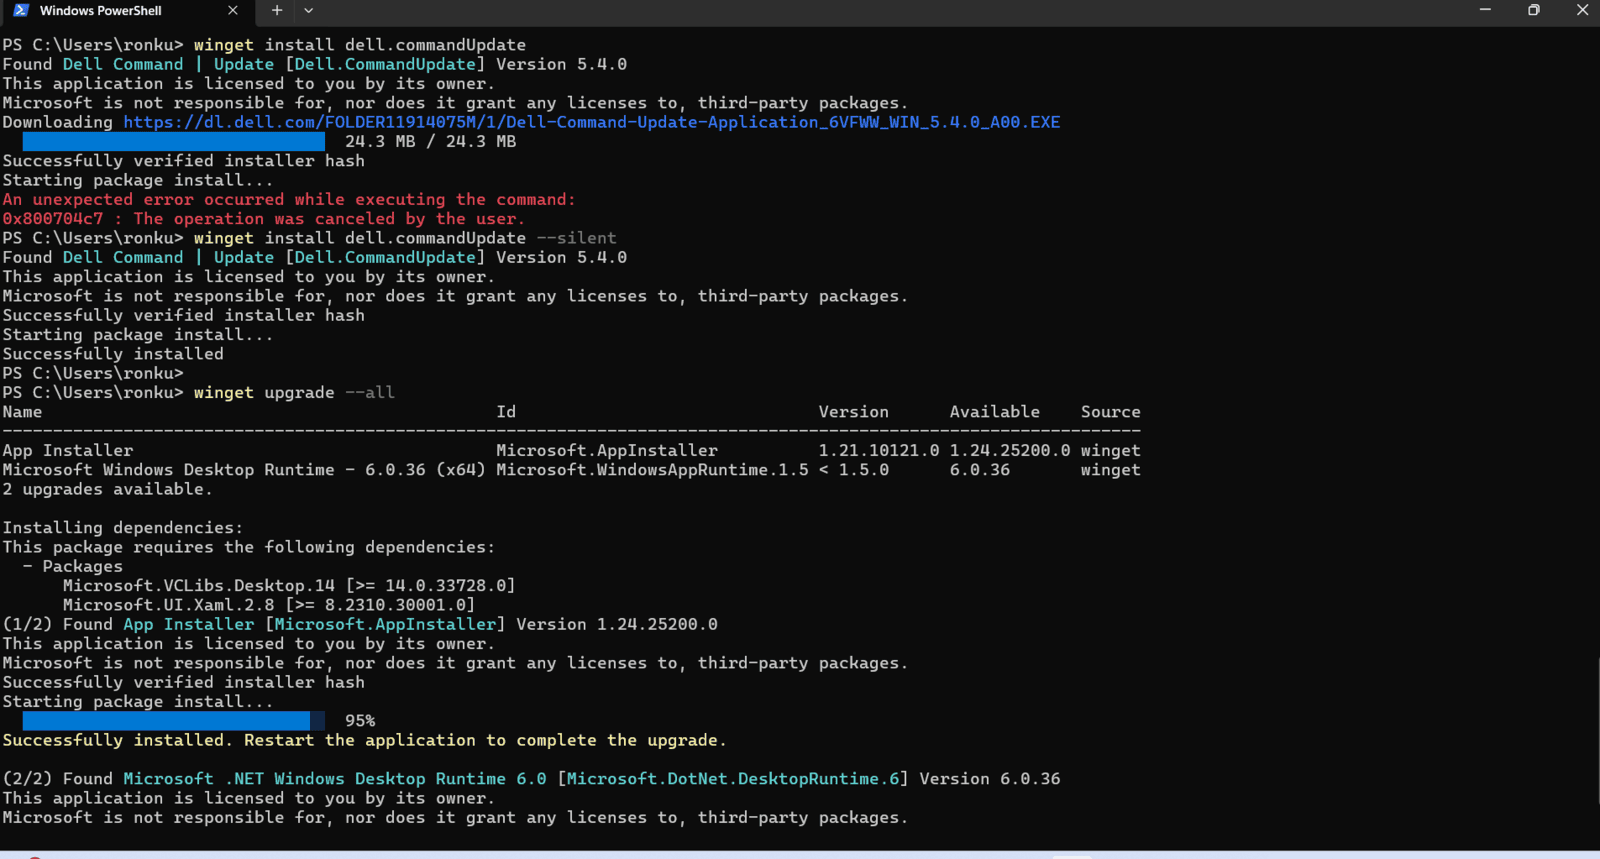Click the '95%' progress percentage
The width and height of the screenshot is (1600, 859).
coord(360,721)
